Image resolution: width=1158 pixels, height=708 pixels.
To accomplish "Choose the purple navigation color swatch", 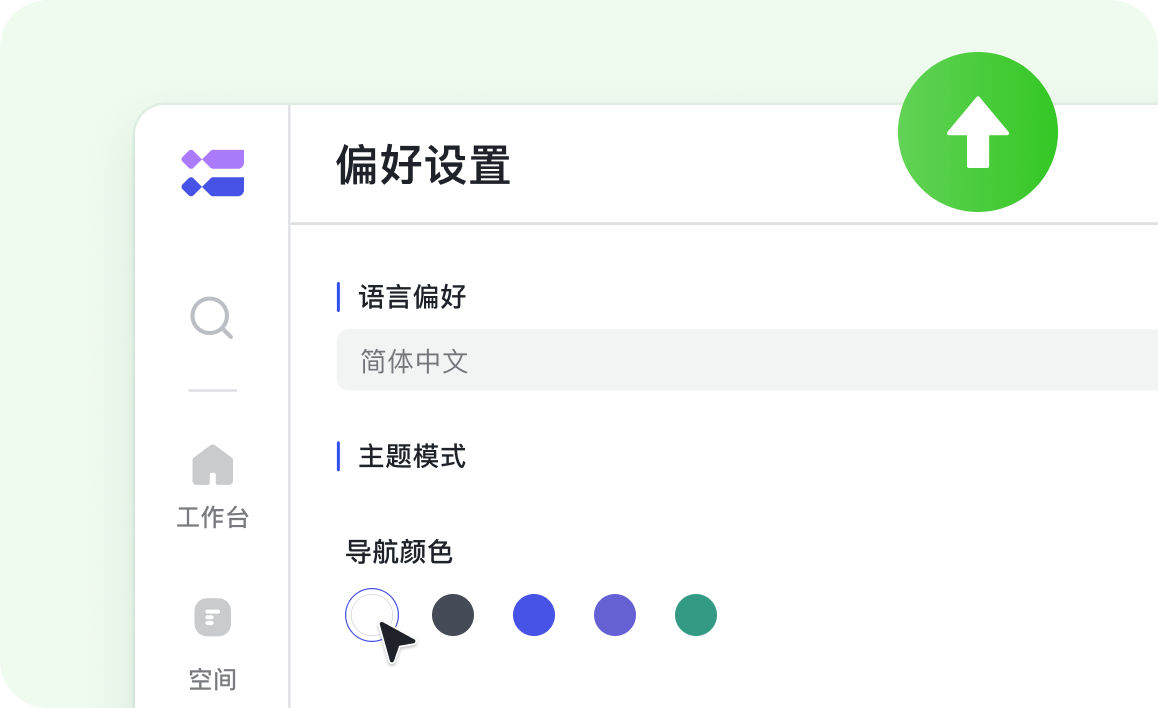I will pyautogui.click(x=615, y=615).
